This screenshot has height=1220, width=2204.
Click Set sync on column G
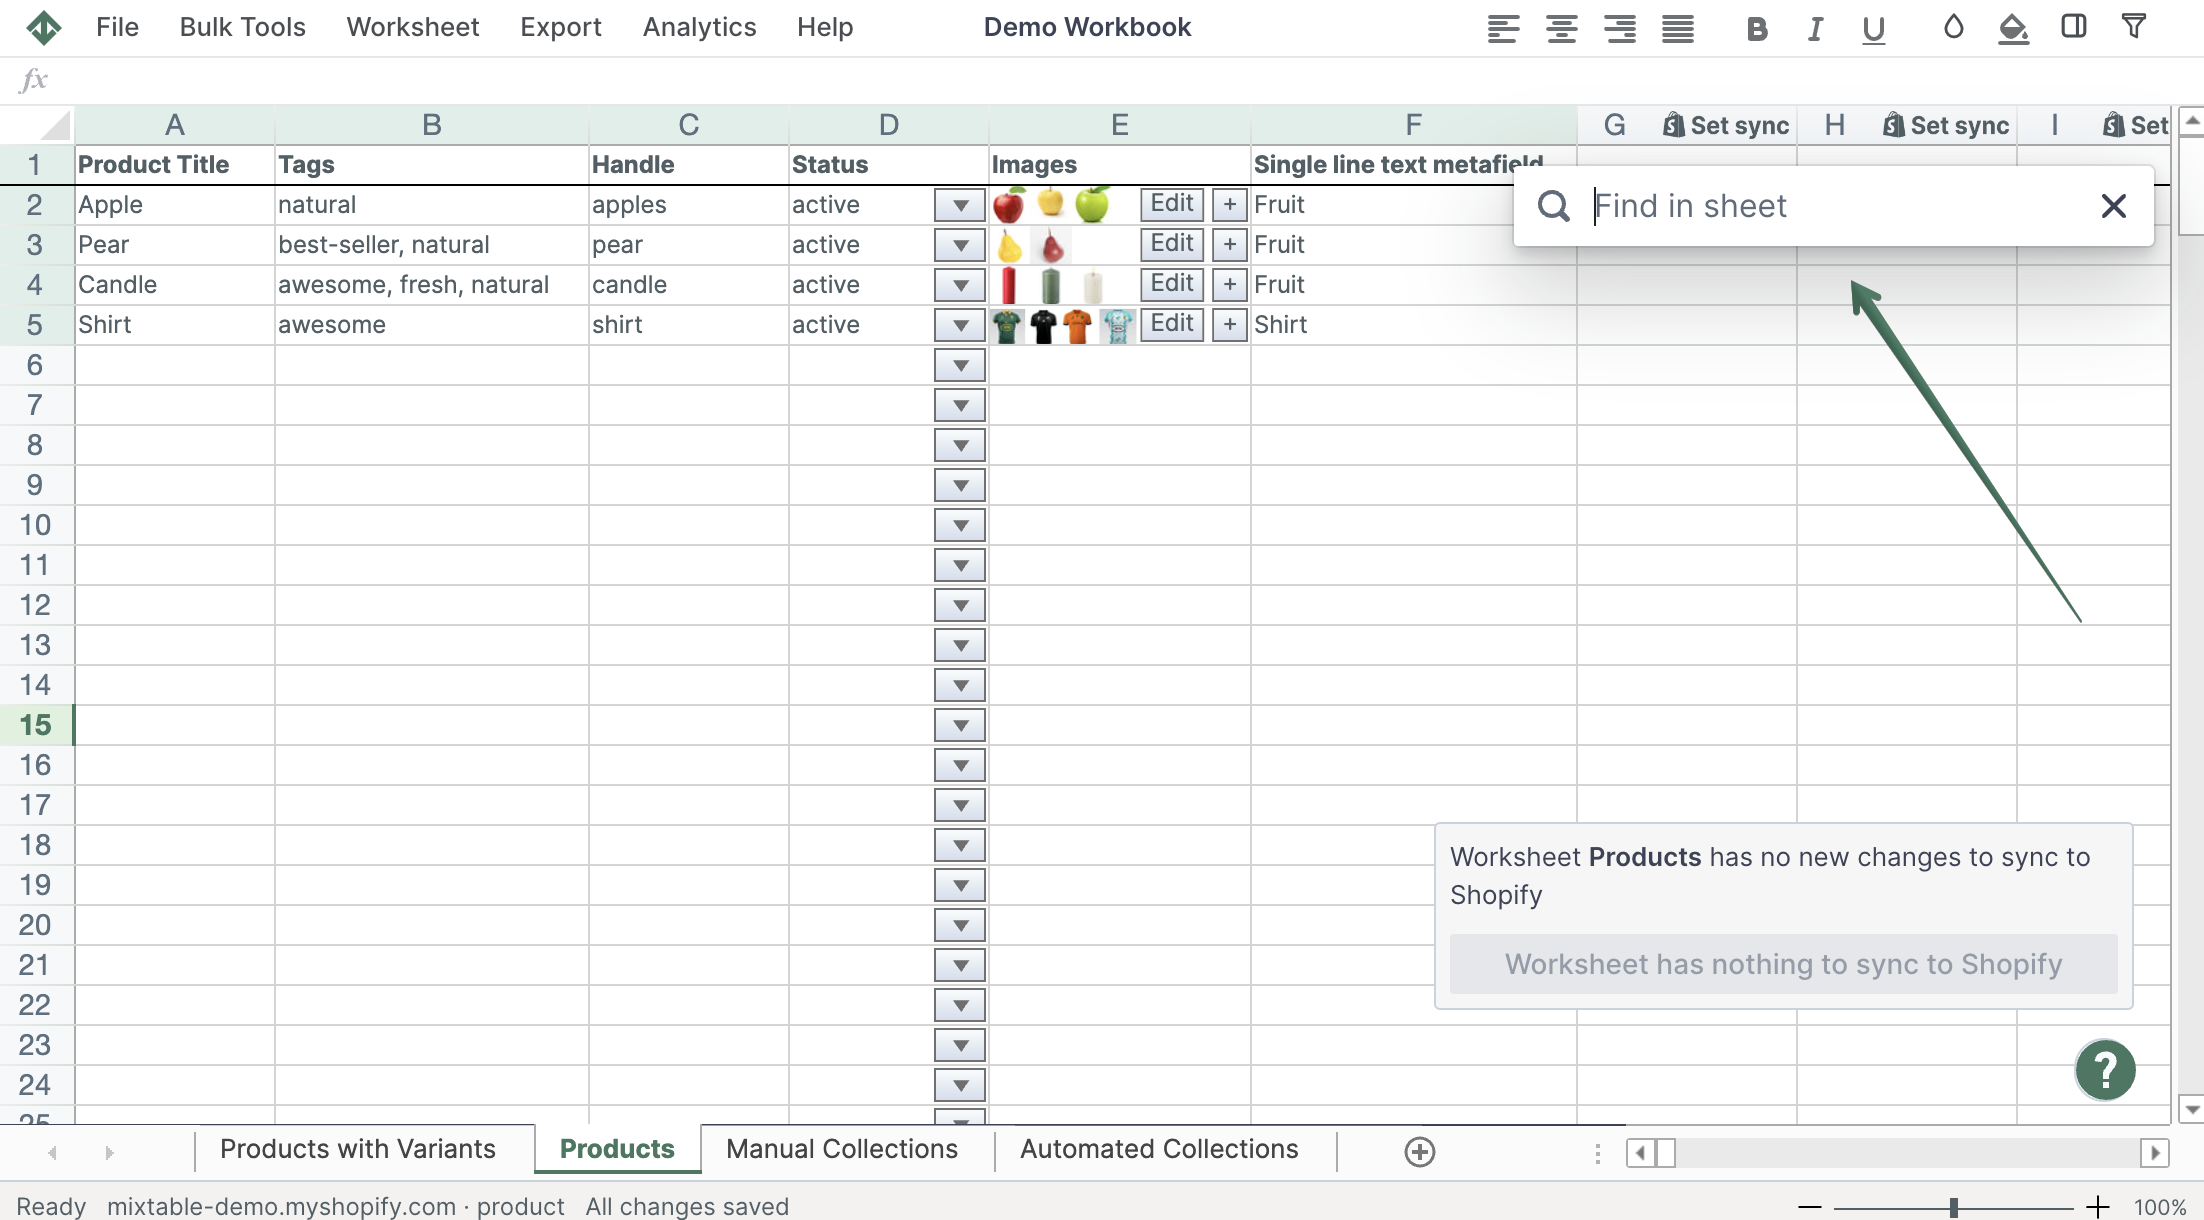1726,125
